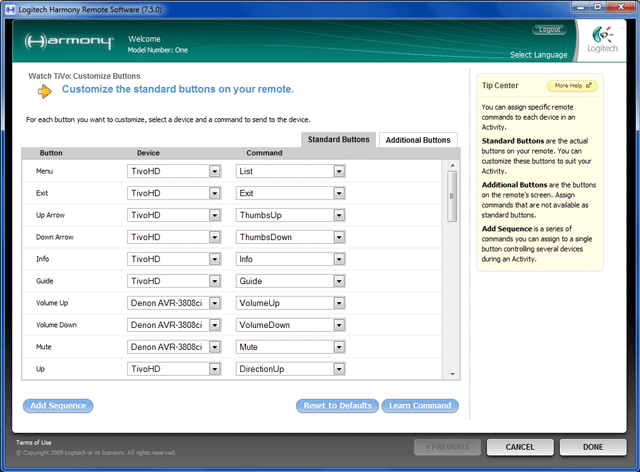
Task: Open the Mute row device dropdown
Action: pos(174,347)
